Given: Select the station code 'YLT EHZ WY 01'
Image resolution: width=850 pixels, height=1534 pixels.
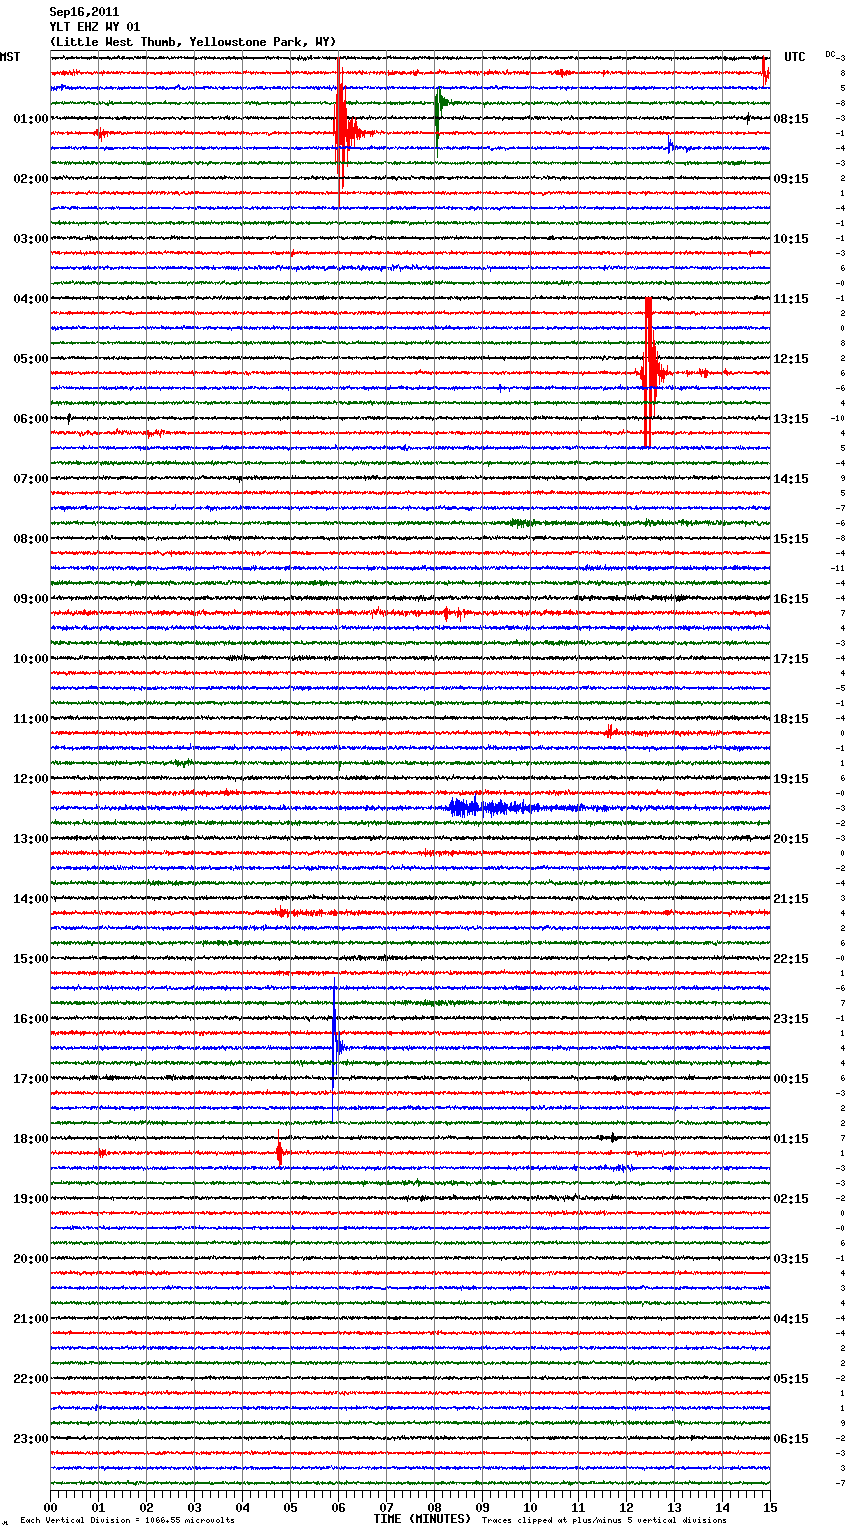Looking at the screenshot, I should 95,27.
